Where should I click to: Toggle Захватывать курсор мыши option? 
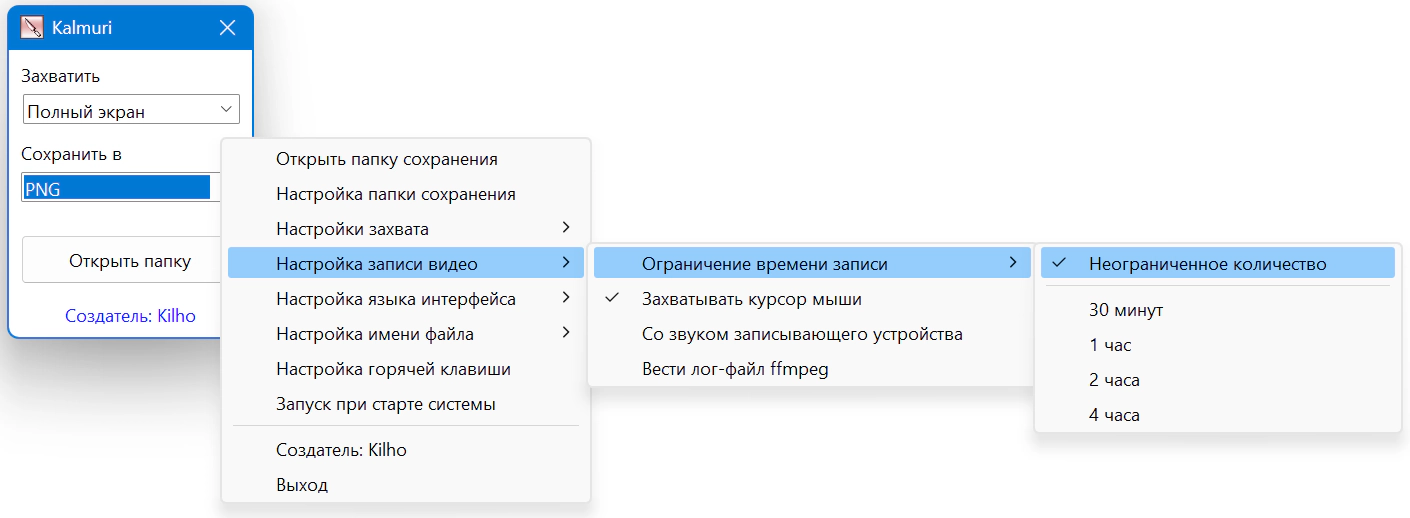coord(812,299)
